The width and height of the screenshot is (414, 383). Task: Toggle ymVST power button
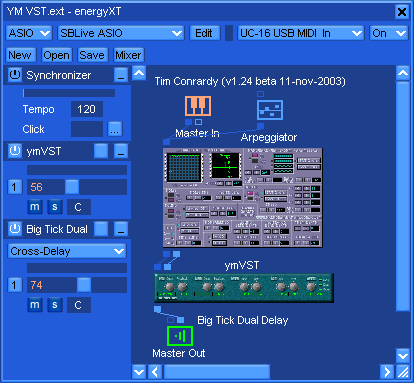click(15, 151)
